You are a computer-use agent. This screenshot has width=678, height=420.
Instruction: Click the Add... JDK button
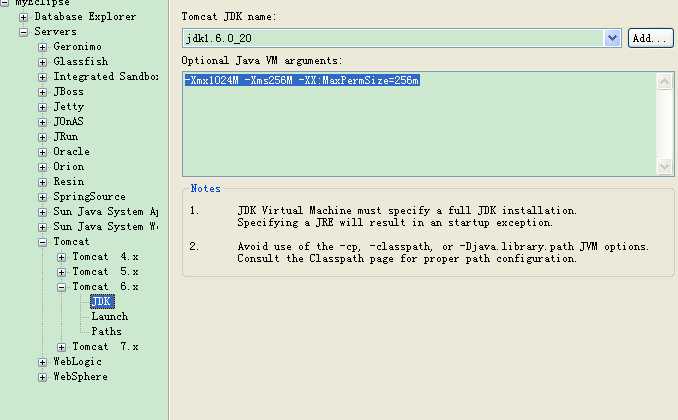click(650, 38)
